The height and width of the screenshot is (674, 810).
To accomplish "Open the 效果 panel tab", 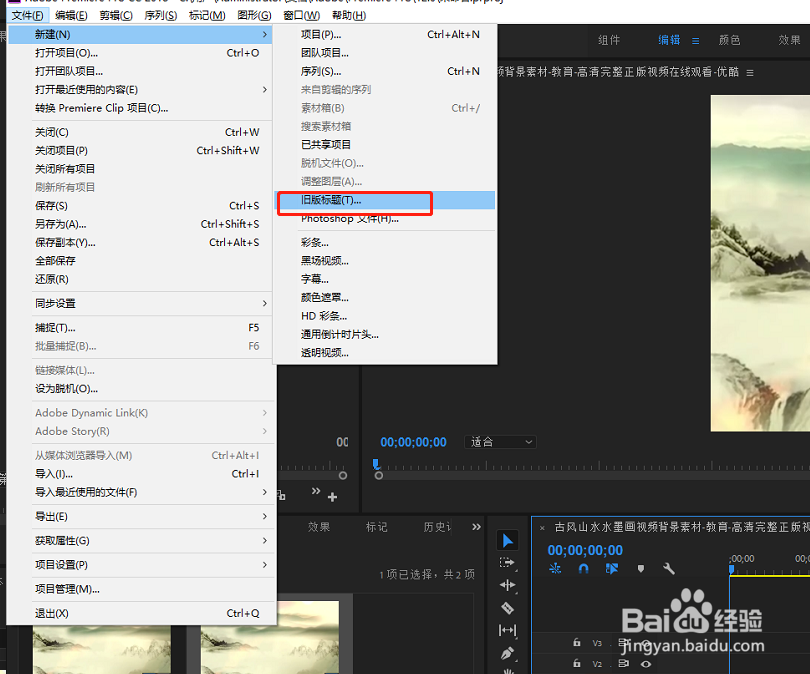I will (x=319, y=527).
